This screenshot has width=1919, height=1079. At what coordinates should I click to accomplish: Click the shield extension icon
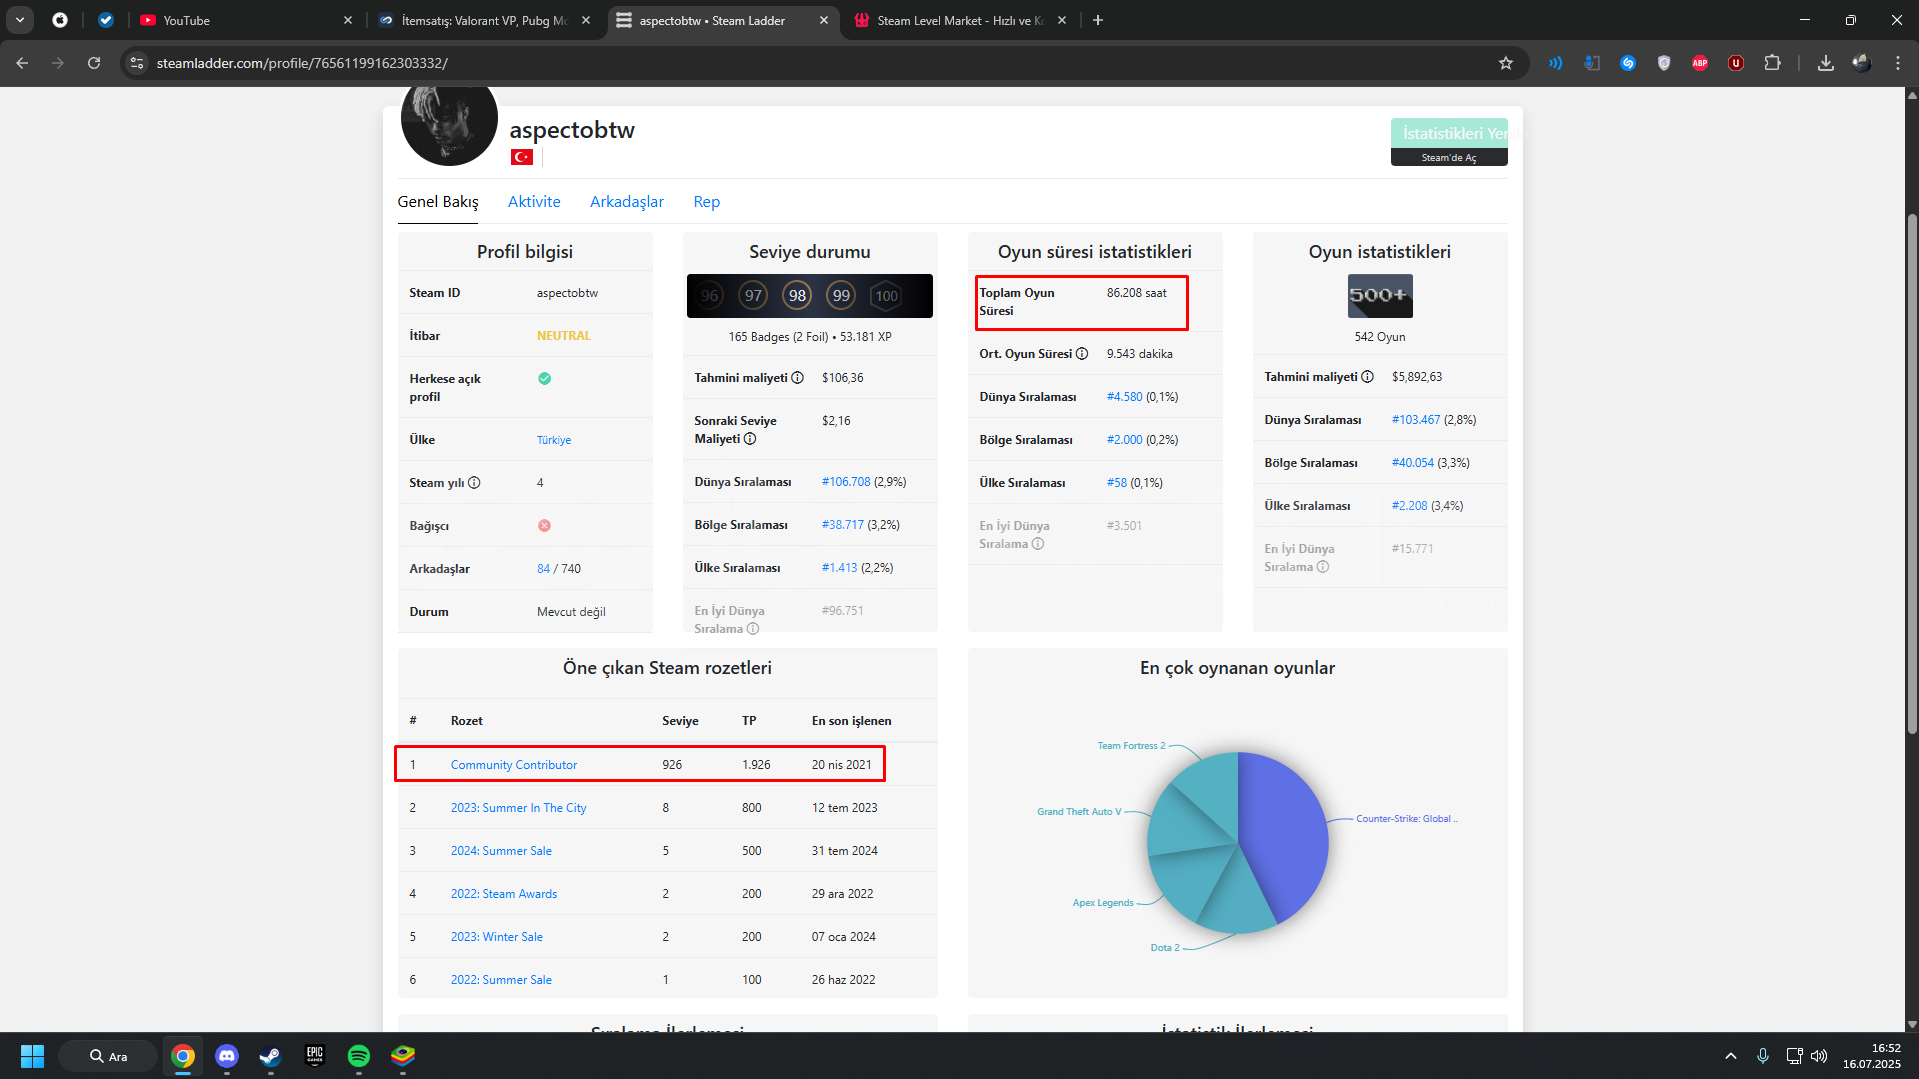pyautogui.click(x=1664, y=63)
